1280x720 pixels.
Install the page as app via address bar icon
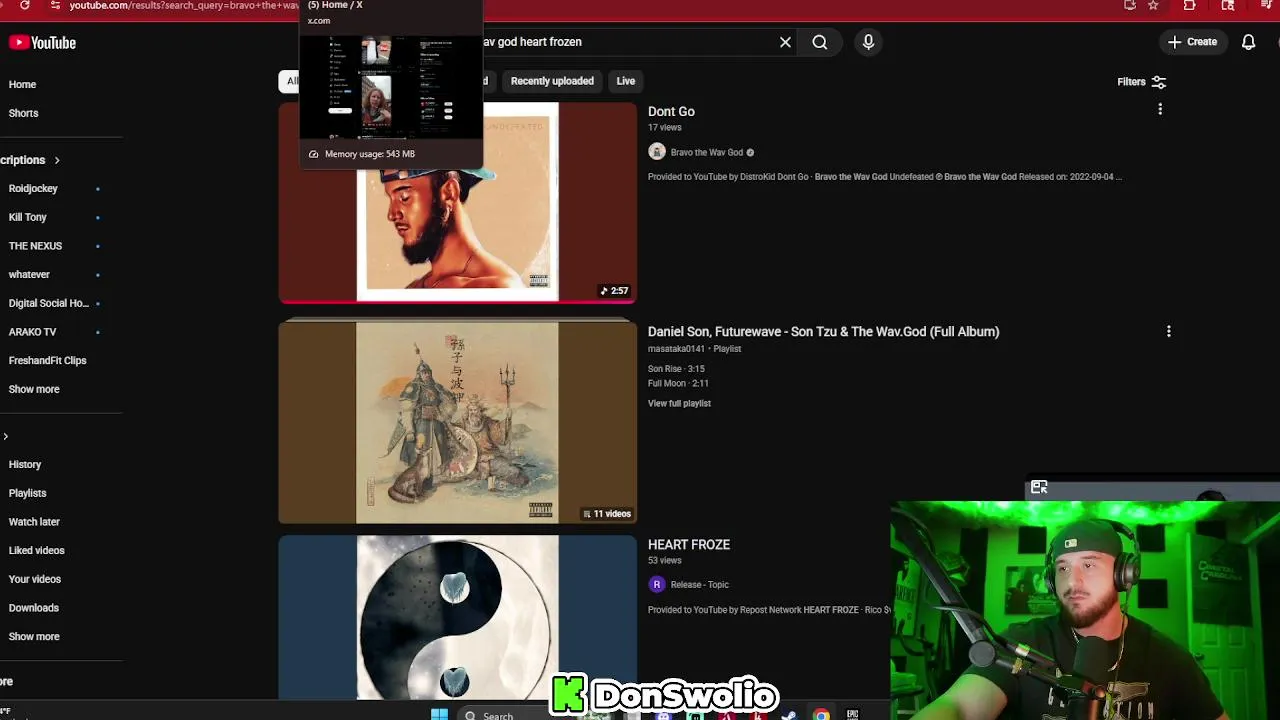click(x=1130, y=5)
